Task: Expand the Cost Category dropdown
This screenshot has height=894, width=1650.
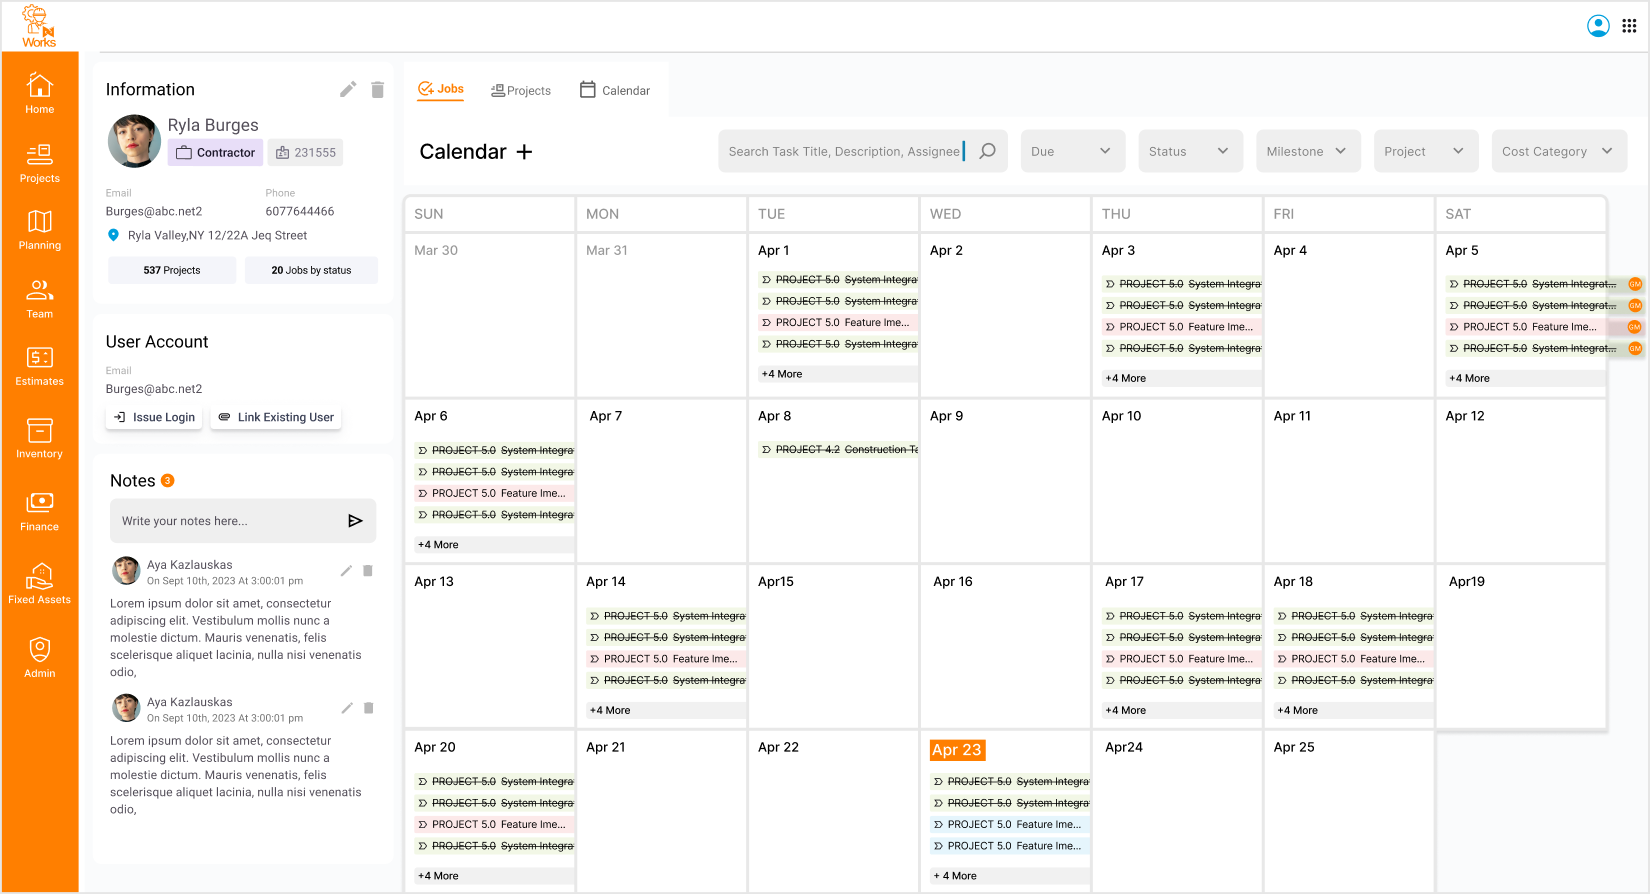Action: coord(1558,151)
